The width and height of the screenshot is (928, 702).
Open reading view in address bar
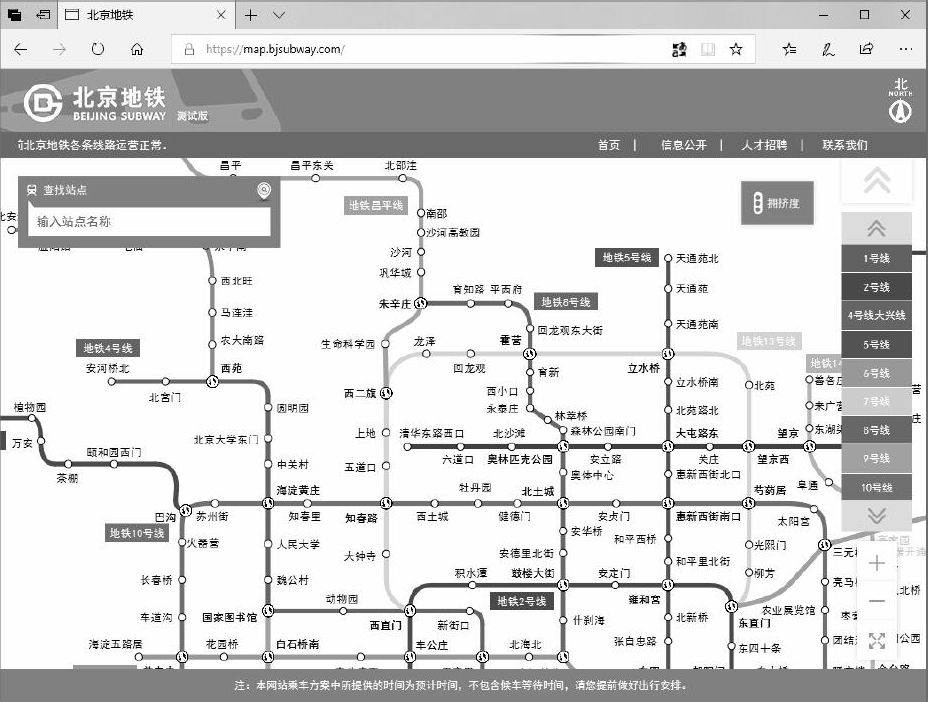[708, 49]
